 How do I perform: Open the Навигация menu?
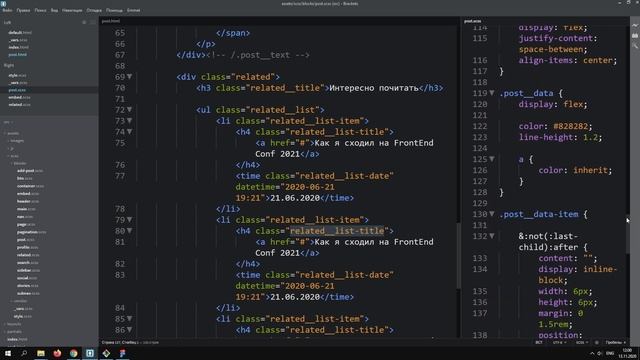coord(72,10)
